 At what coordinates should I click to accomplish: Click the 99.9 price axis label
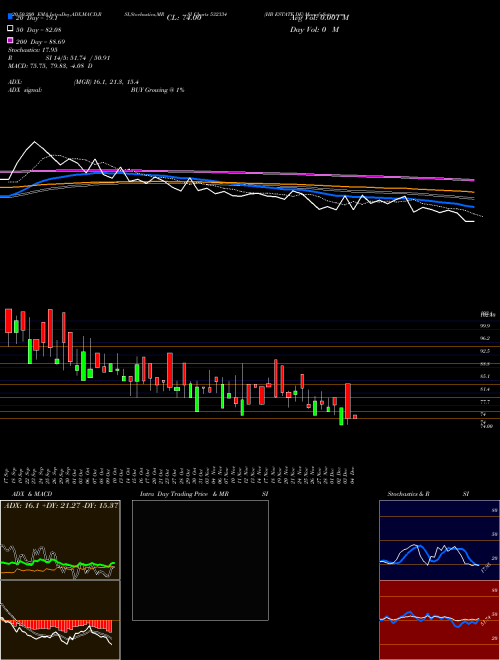[486, 325]
